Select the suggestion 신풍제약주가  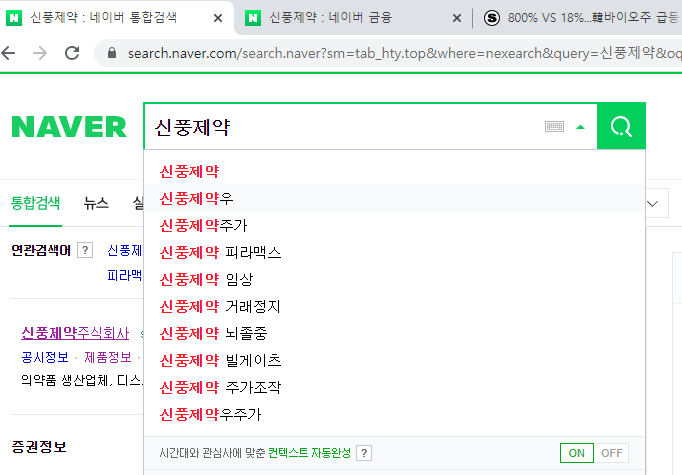coord(394,226)
